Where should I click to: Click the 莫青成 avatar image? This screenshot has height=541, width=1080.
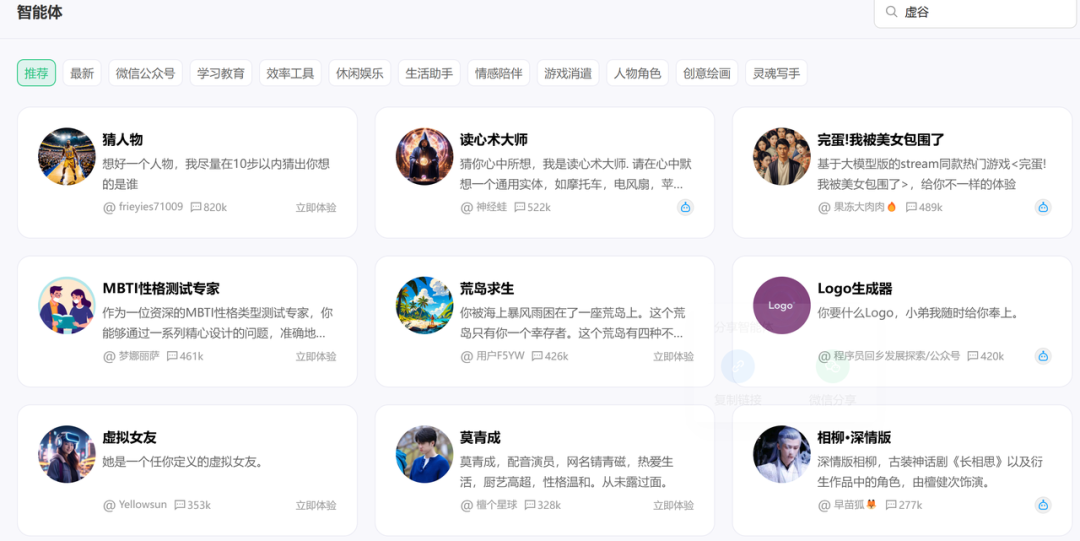point(424,454)
